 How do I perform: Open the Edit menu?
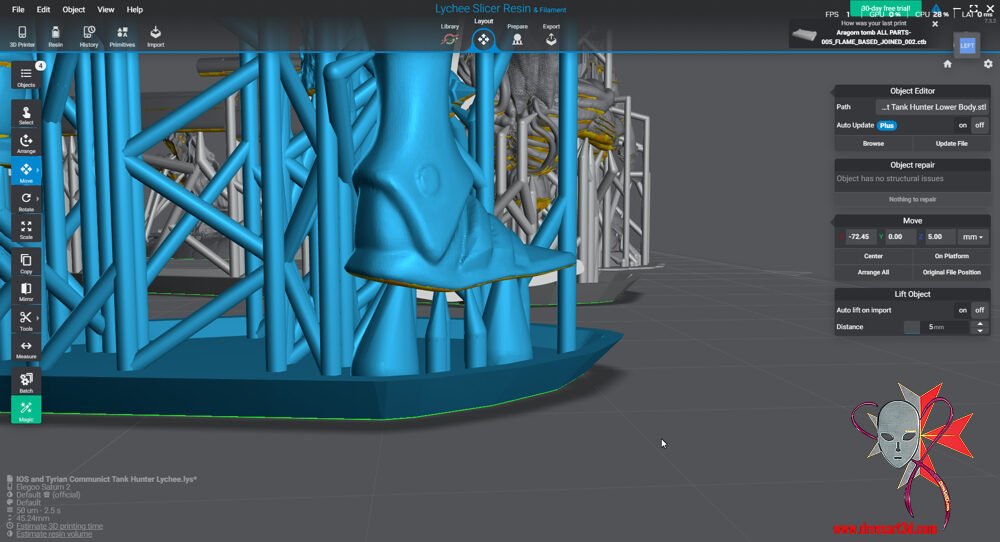click(43, 10)
